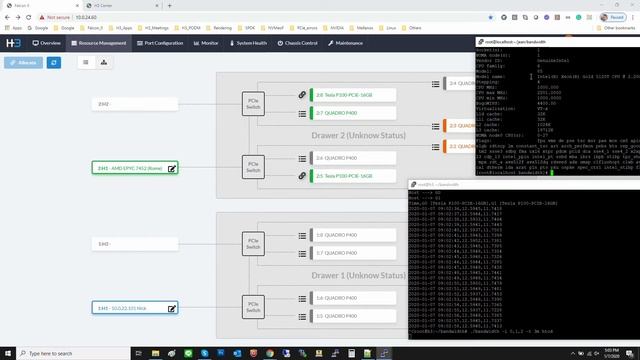Click list icon beside 1:7 QUADRO P400
The image size is (640, 360).
(302, 254)
